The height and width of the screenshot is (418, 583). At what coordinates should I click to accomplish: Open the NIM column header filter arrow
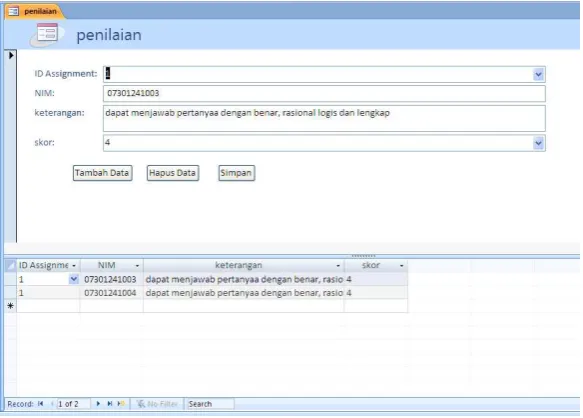(x=137, y=266)
